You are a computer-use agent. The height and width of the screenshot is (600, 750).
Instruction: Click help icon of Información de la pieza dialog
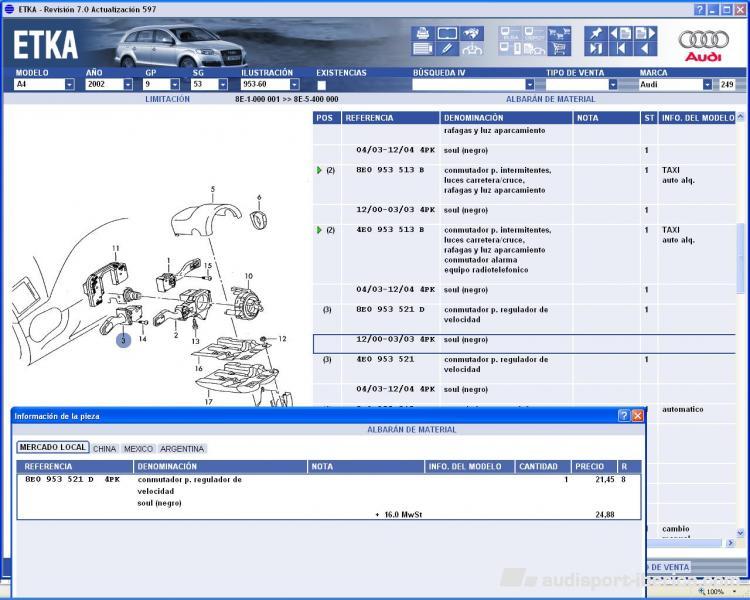point(623,416)
